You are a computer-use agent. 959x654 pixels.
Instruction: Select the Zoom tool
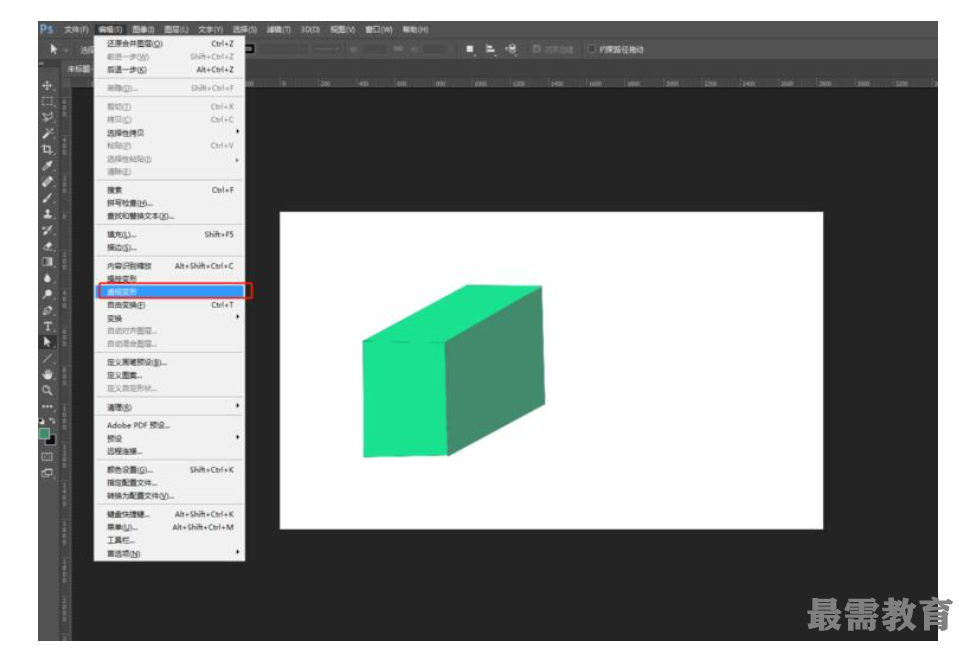(47, 390)
